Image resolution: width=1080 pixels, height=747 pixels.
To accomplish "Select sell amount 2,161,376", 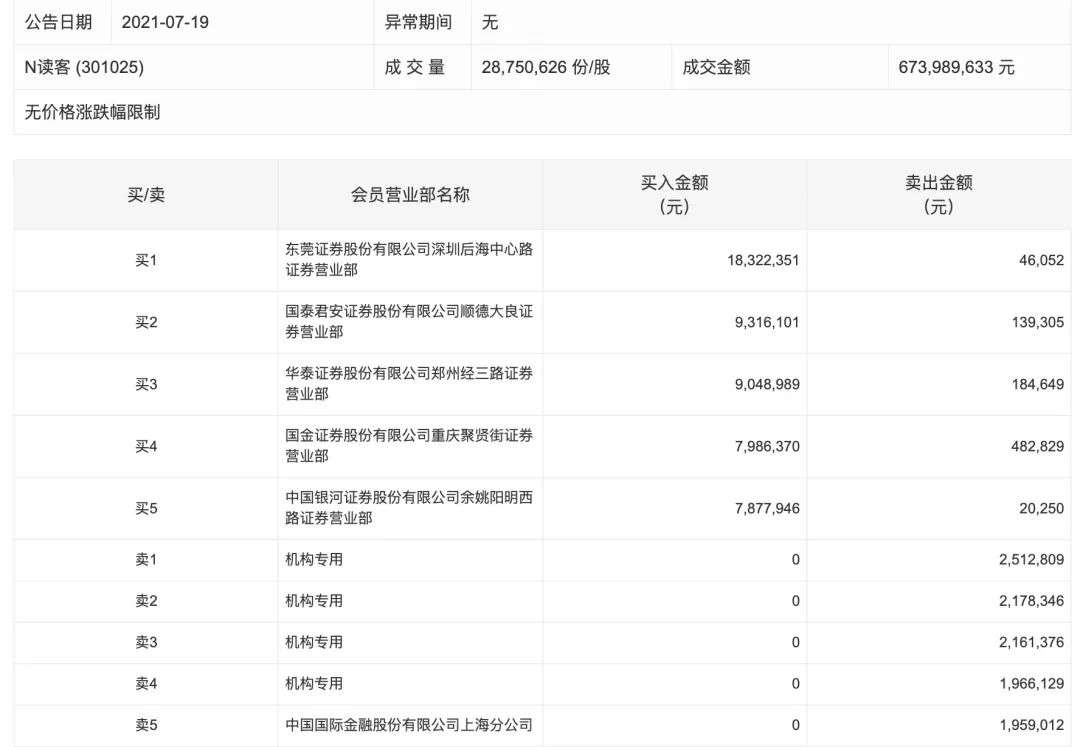I will point(1032,642).
